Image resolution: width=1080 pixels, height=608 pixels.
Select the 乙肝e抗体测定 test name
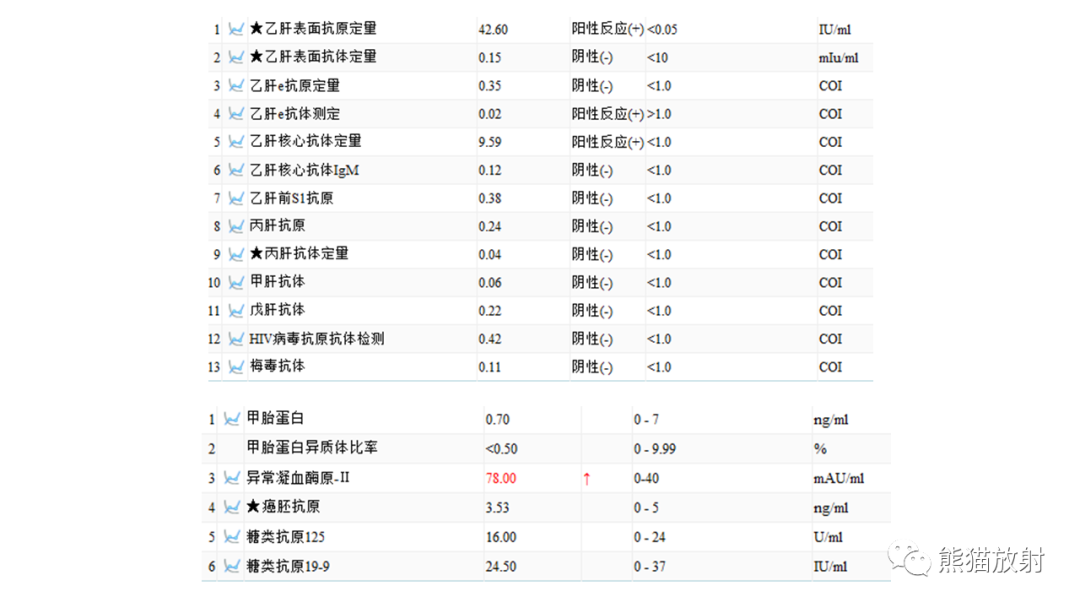(x=295, y=114)
